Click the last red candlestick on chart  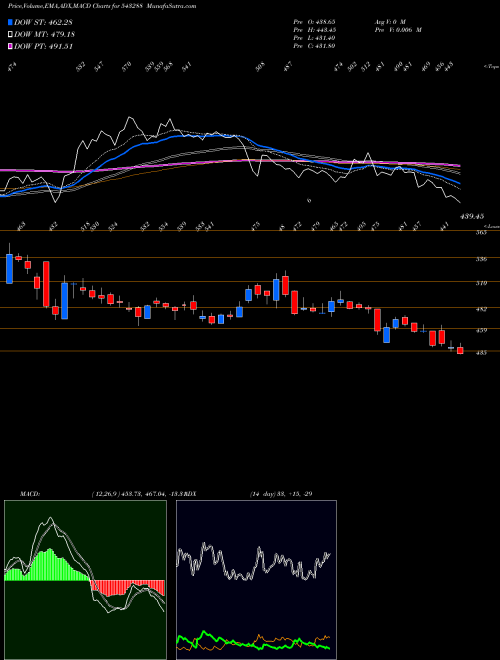pyautogui.click(x=460, y=351)
